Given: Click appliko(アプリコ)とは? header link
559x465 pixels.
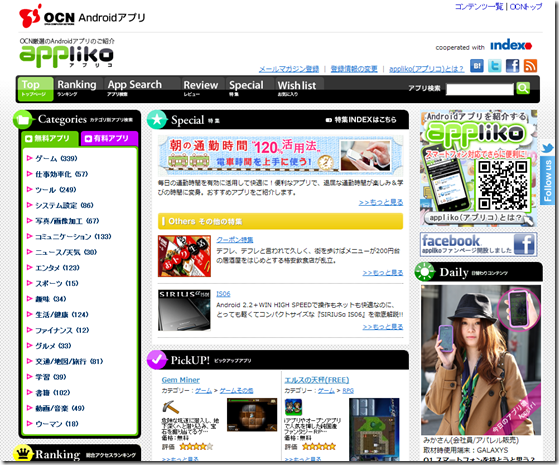Looking at the screenshot, I should 426,69.
